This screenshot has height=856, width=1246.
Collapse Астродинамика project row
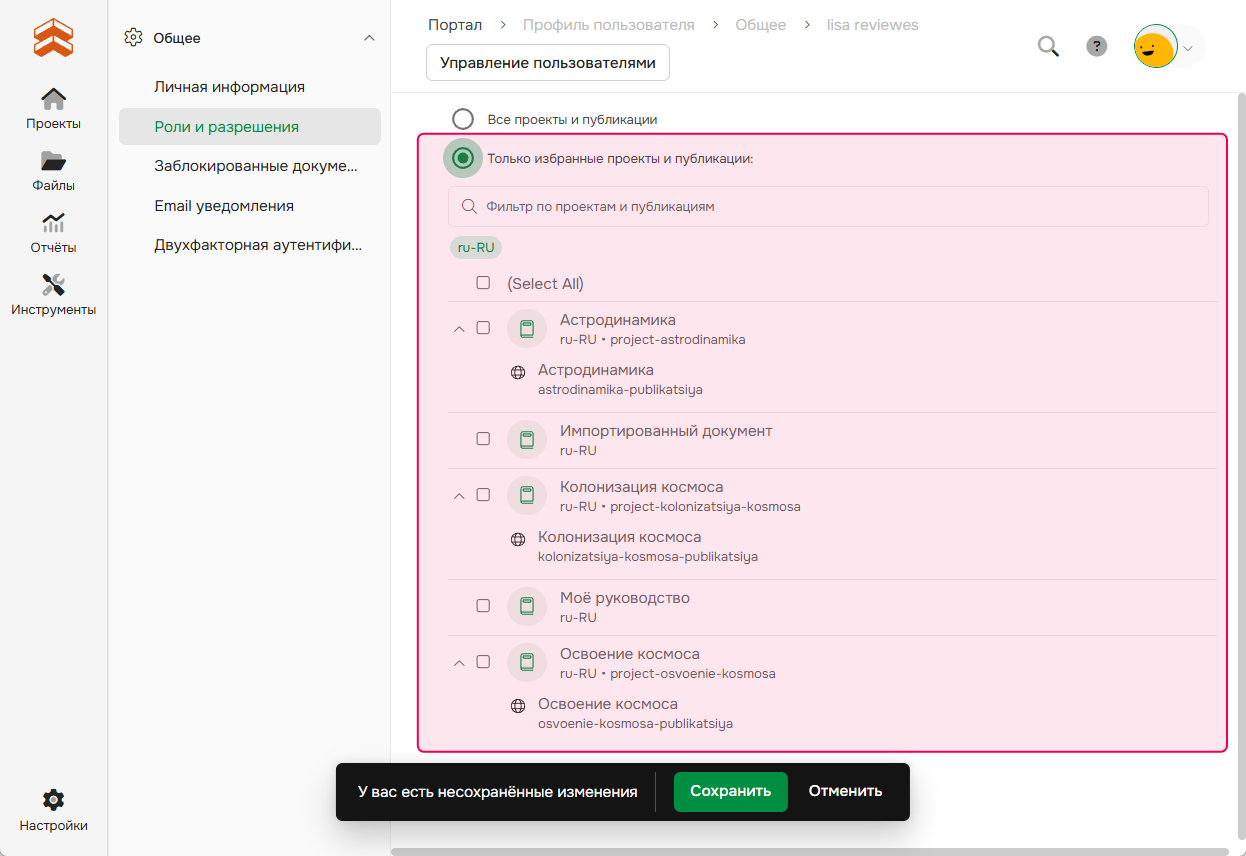tap(460, 329)
